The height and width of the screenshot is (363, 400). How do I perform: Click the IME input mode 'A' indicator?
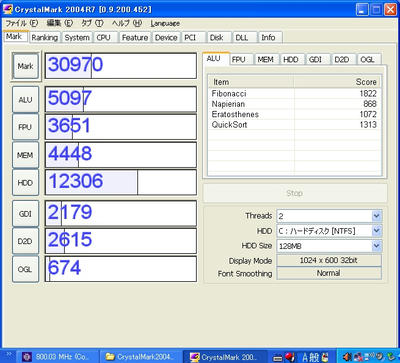click(x=305, y=357)
